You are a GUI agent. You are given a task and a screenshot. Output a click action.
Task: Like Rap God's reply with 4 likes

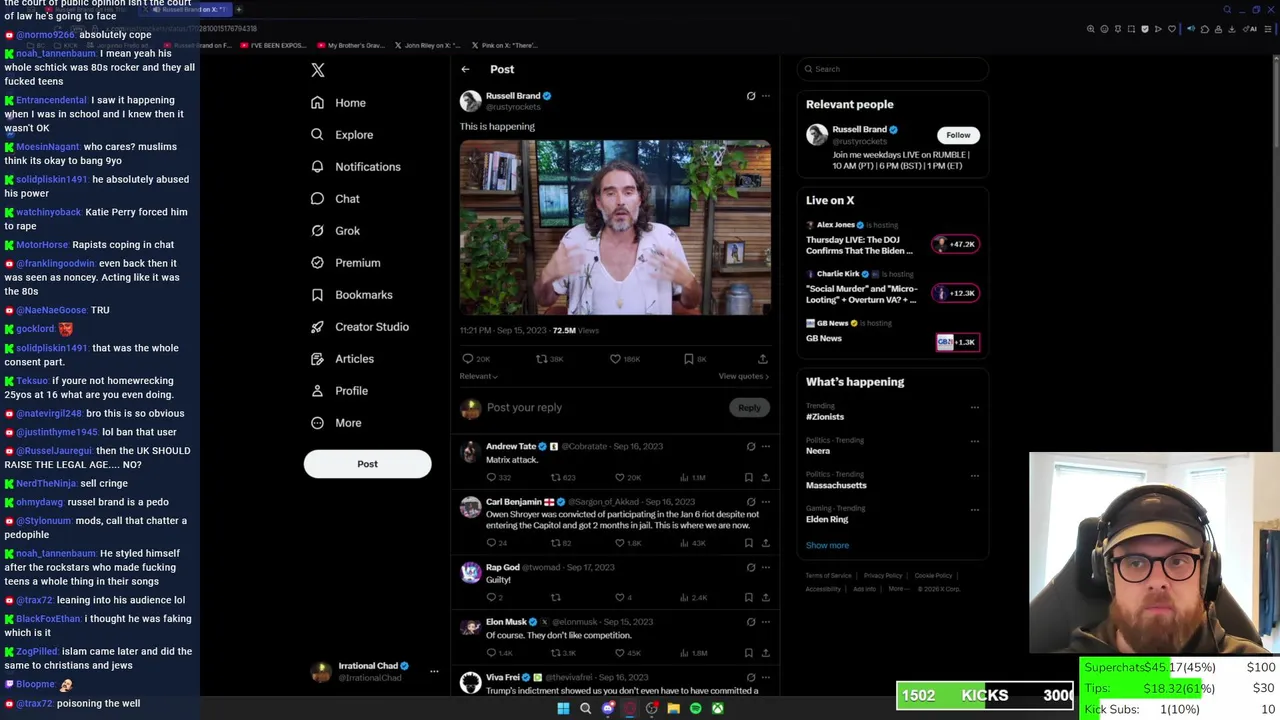[x=620, y=598]
